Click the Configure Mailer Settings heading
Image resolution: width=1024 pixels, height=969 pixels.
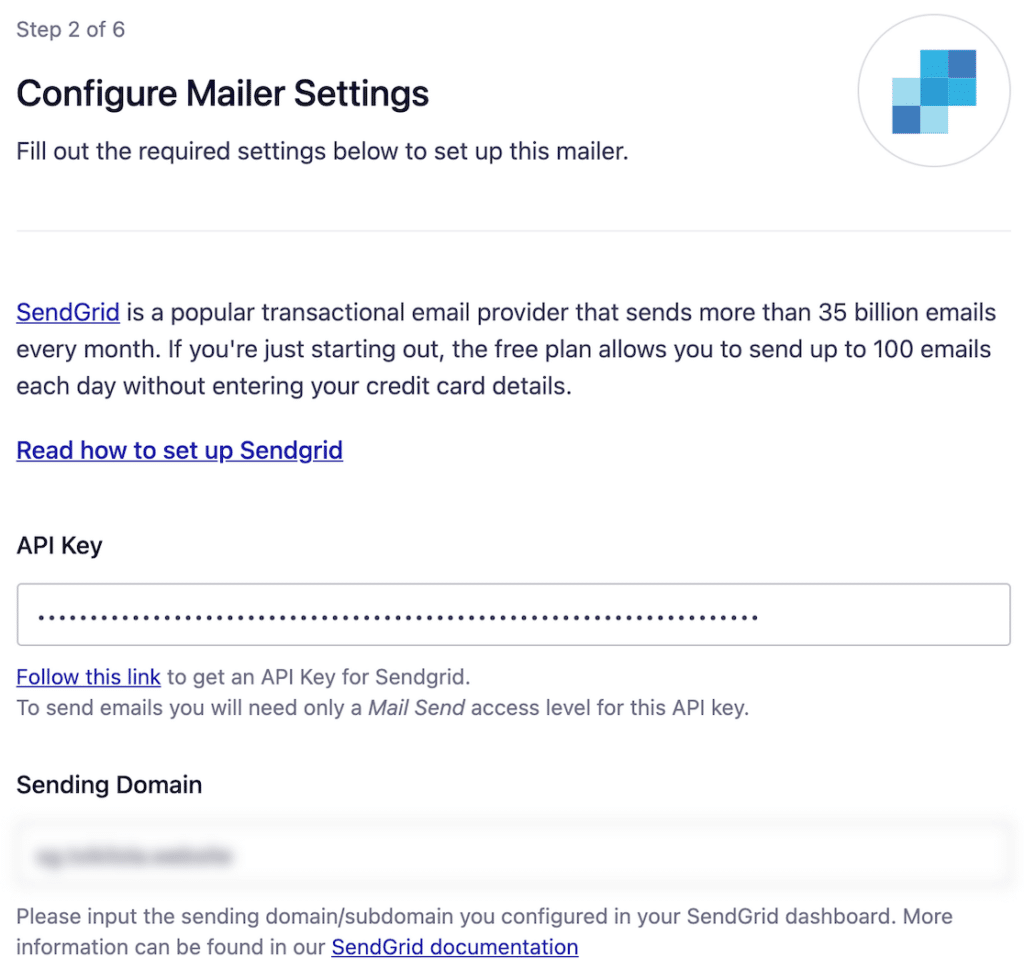tap(221, 92)
